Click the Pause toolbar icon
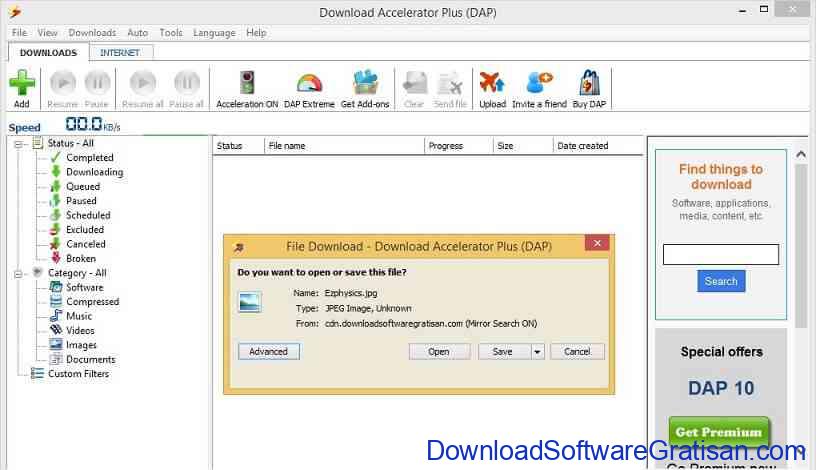816x470 pixels. [x=97, y=83]
